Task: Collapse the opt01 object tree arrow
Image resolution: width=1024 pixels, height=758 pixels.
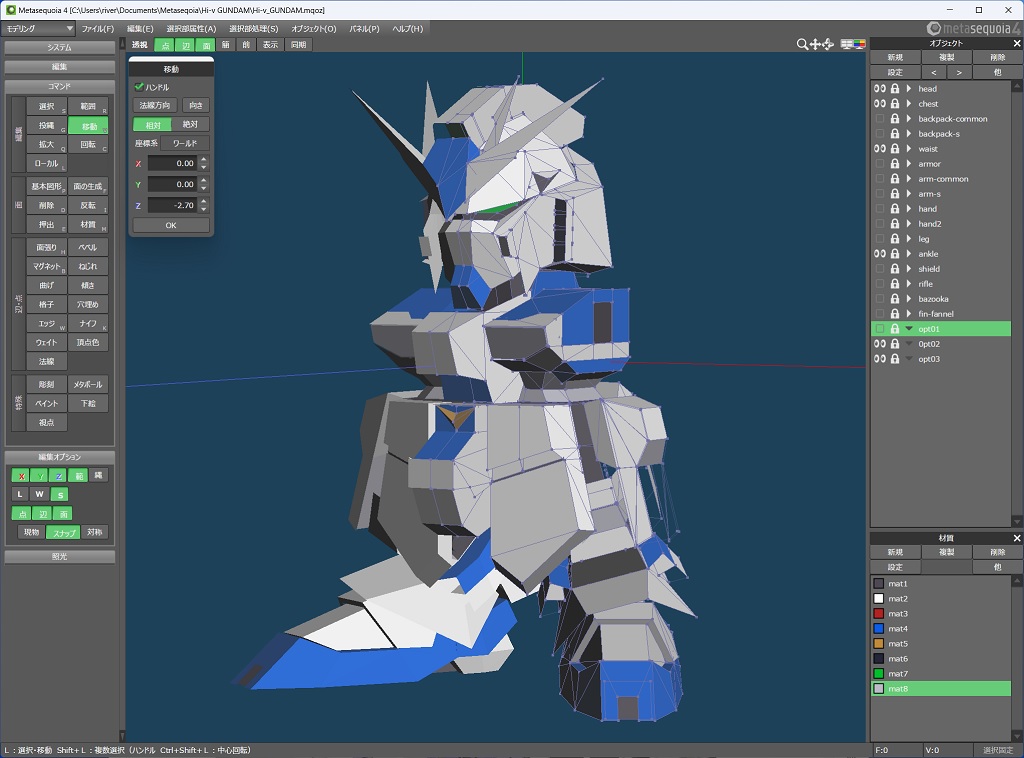Action: (909, 329)
